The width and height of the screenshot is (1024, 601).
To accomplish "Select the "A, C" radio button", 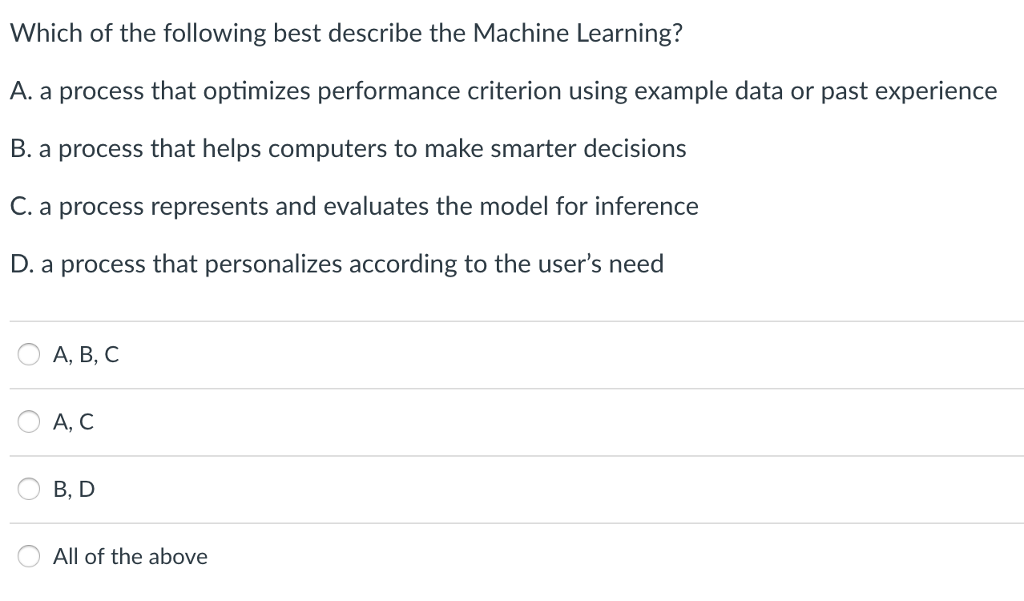I will [29, 422].
